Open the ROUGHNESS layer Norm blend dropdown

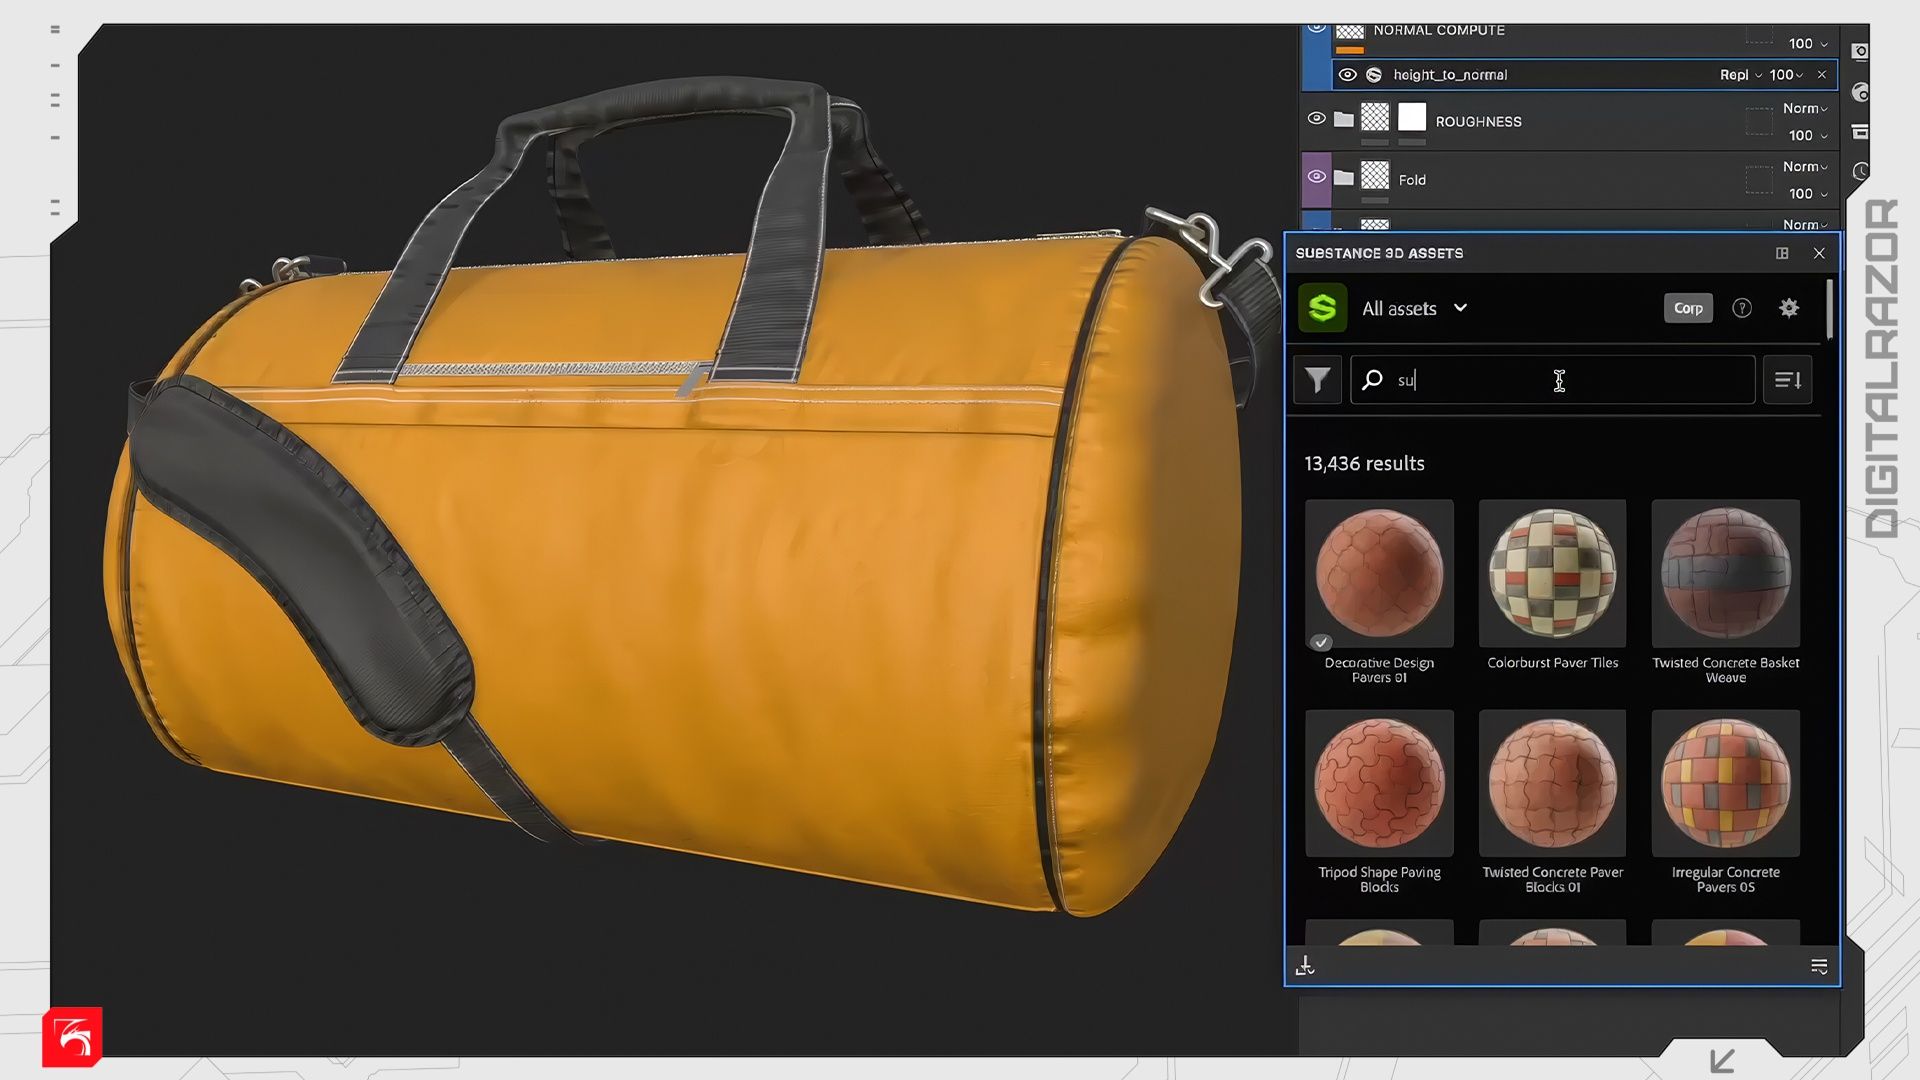1804,108
